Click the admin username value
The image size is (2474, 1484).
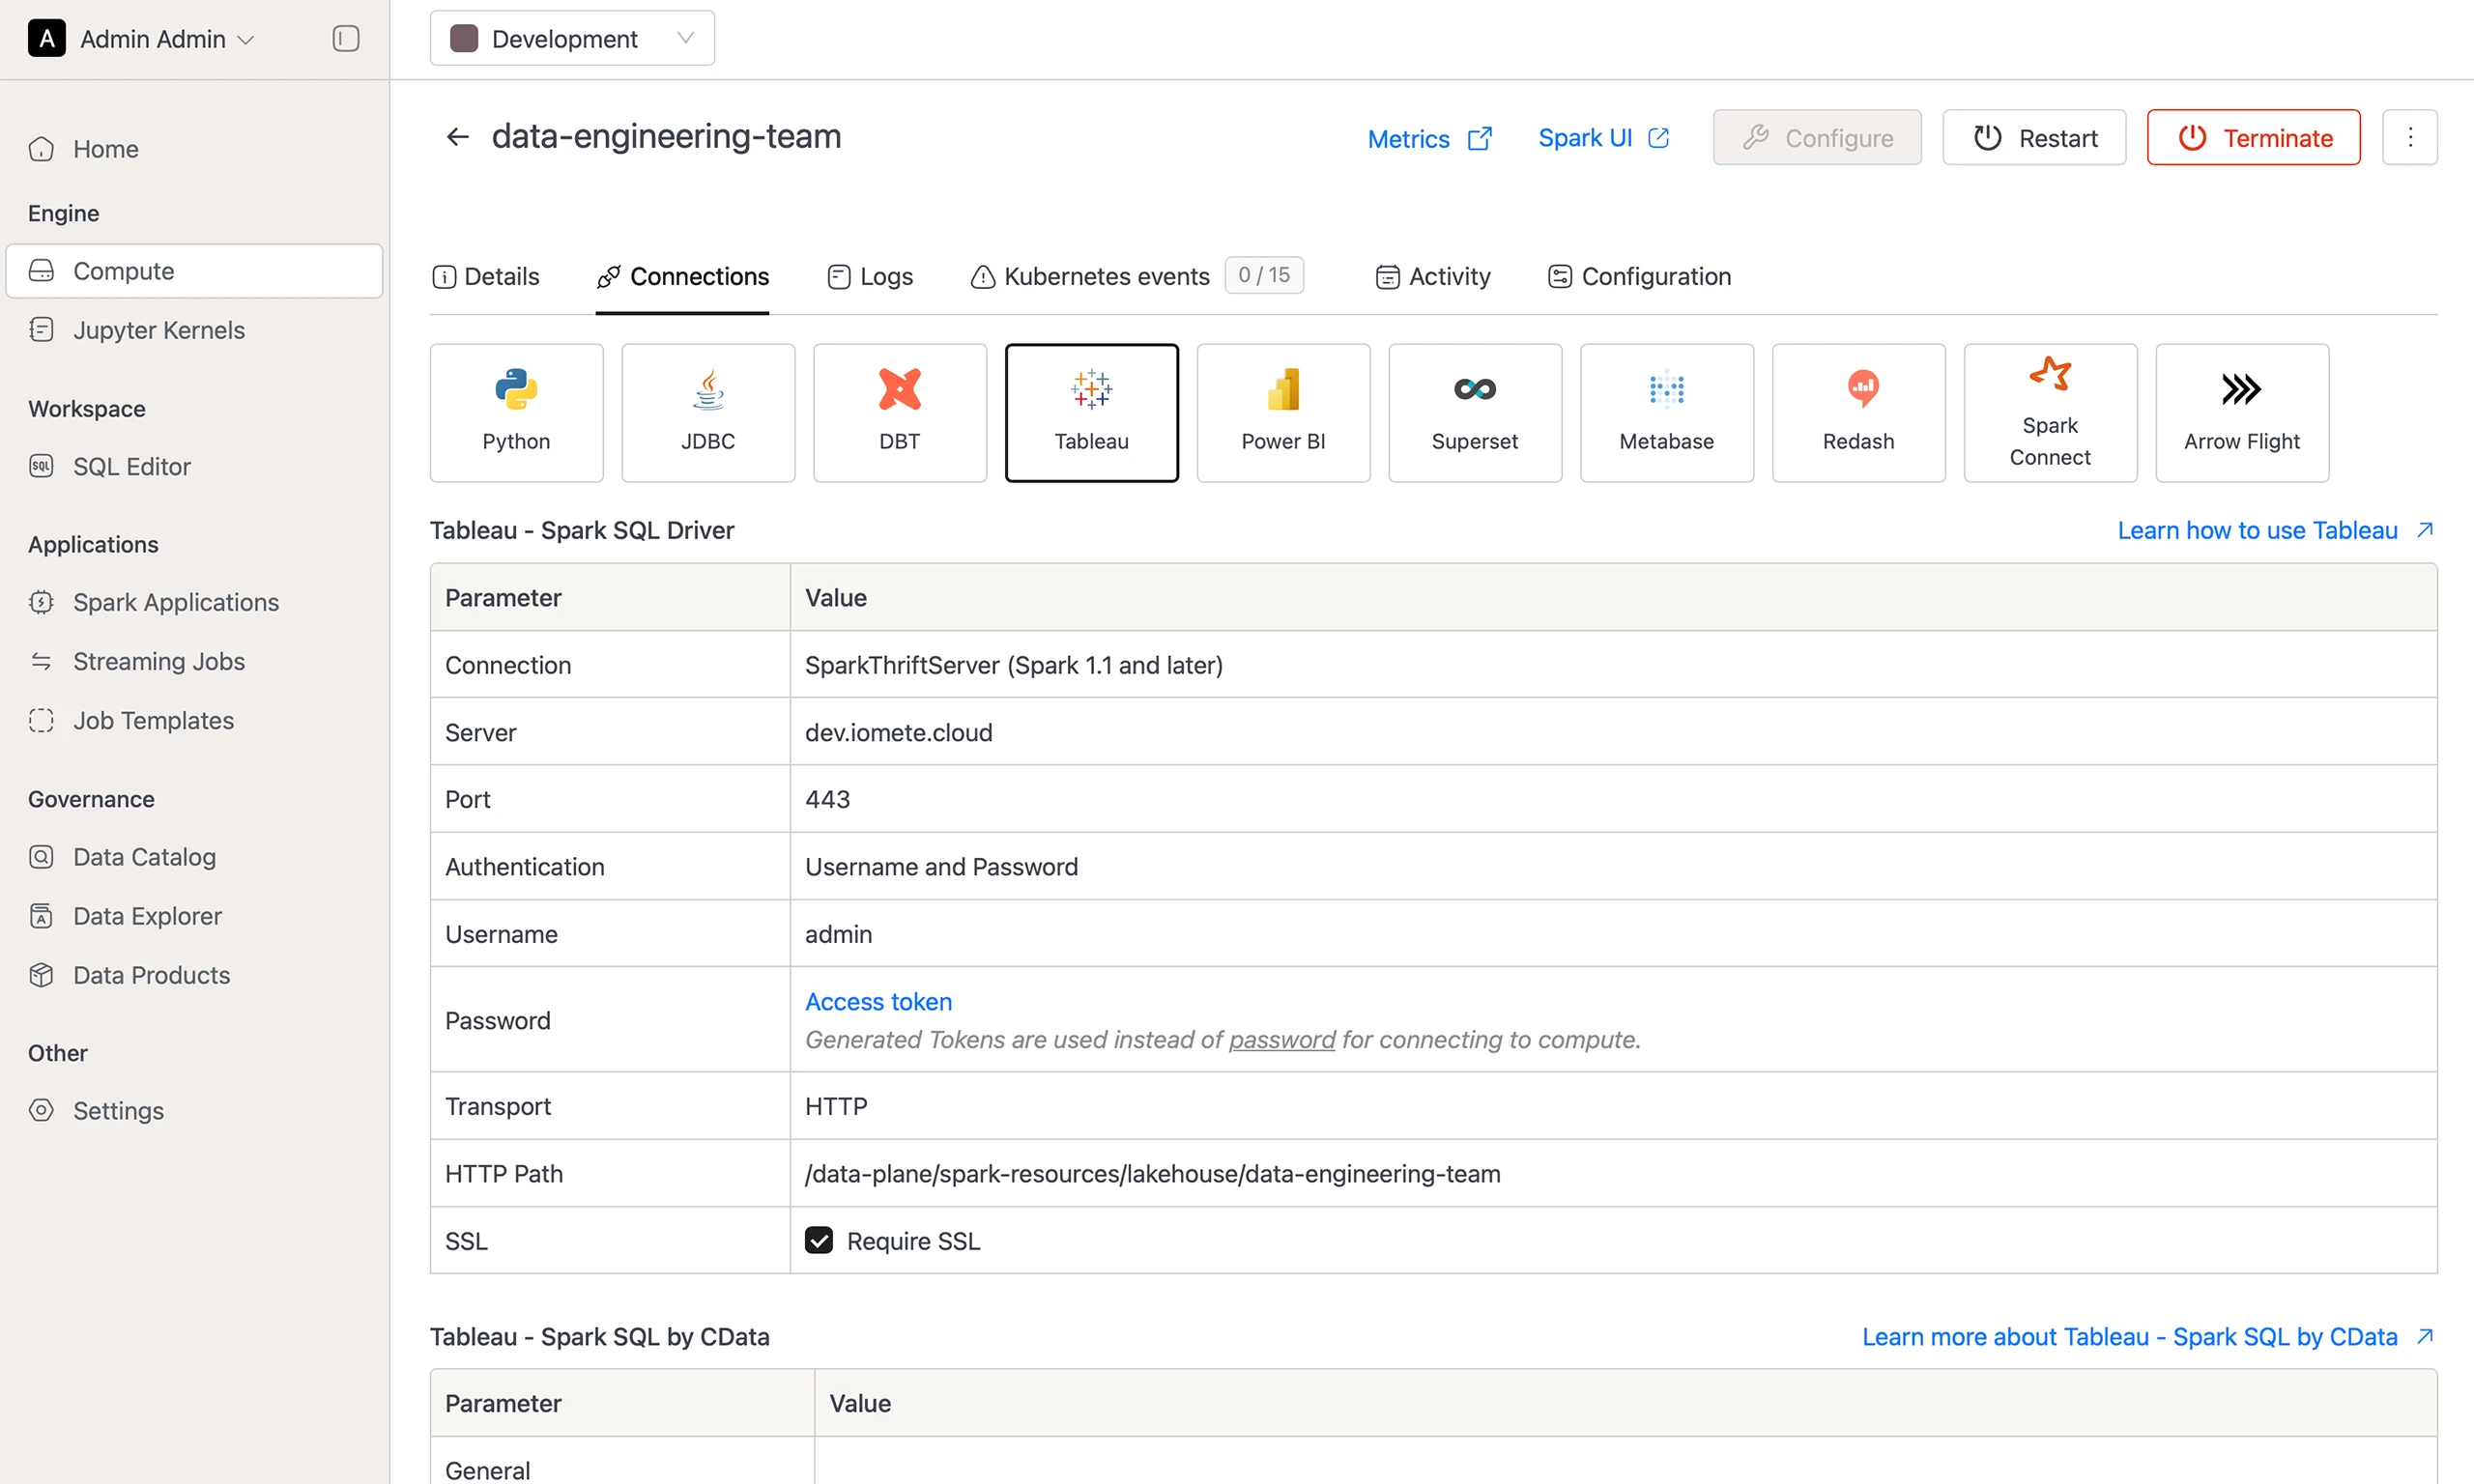point(838,934)
